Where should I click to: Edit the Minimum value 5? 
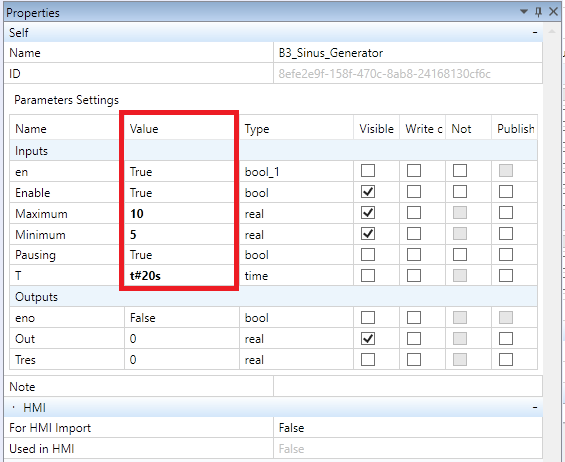[182, 234]
